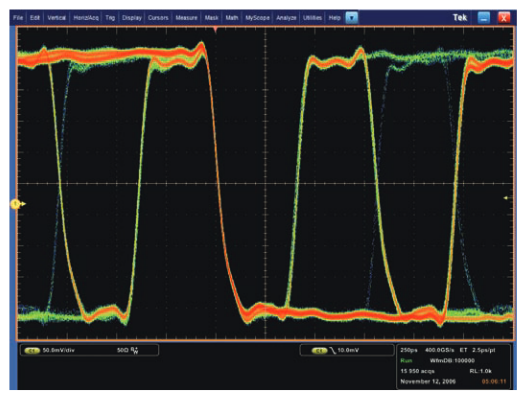Open the Display menu
523x397 pixels.
pos(132,18)
